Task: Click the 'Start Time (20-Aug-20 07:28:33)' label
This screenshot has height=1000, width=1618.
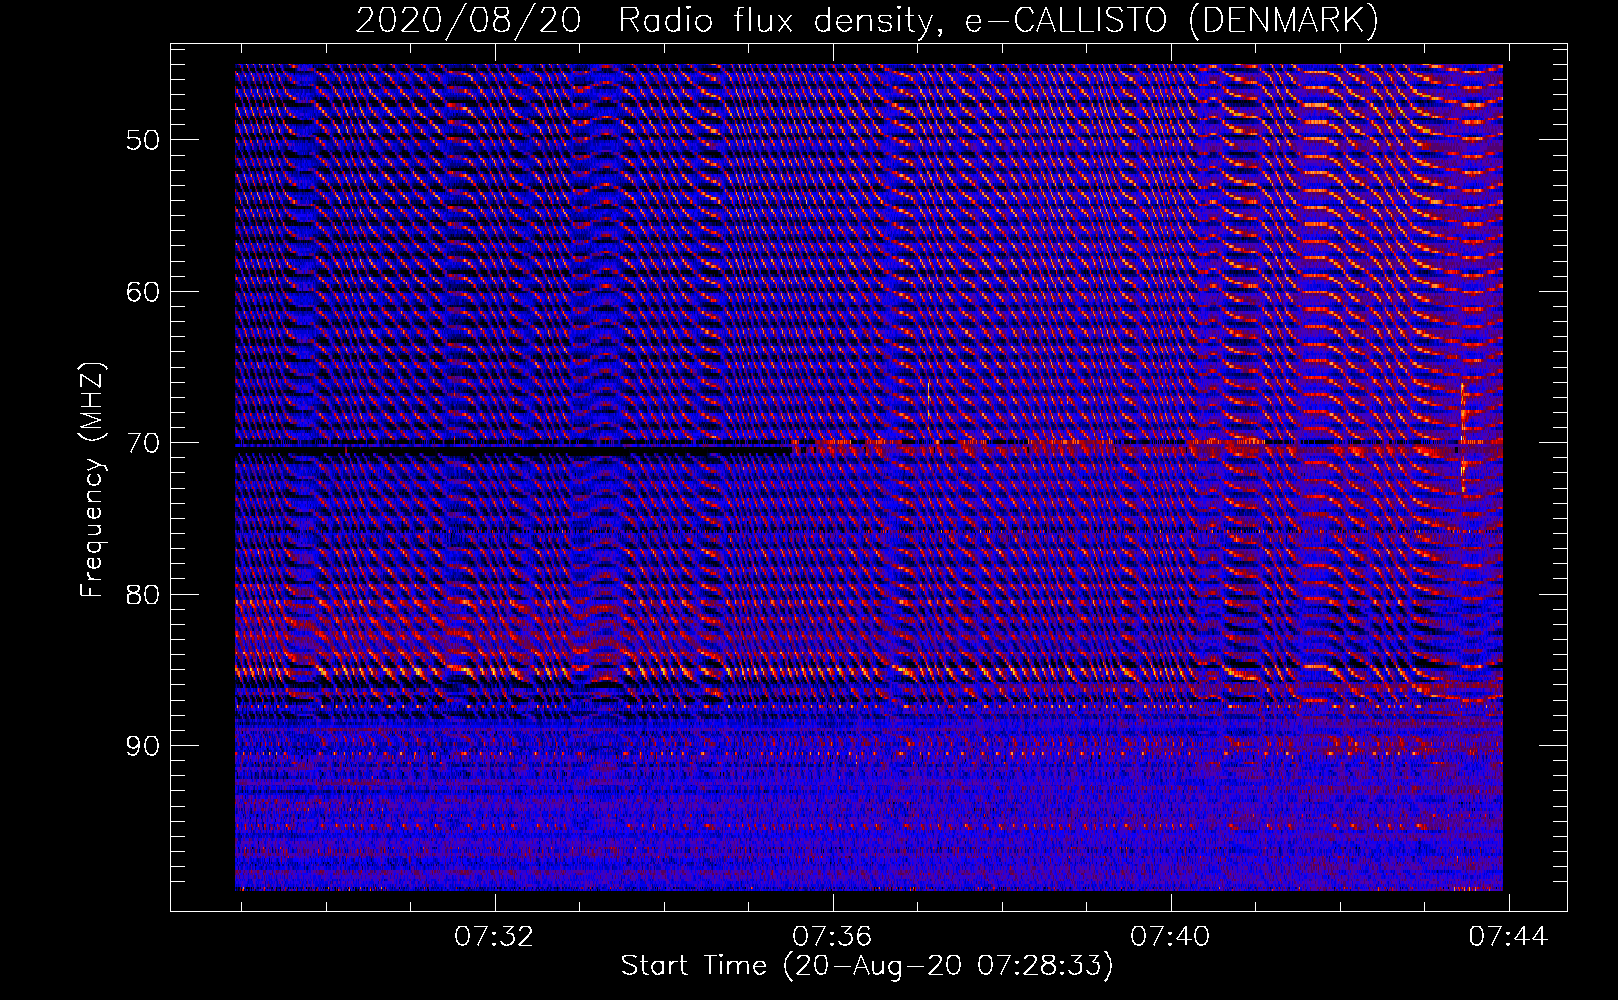Action: pos(867,966)
